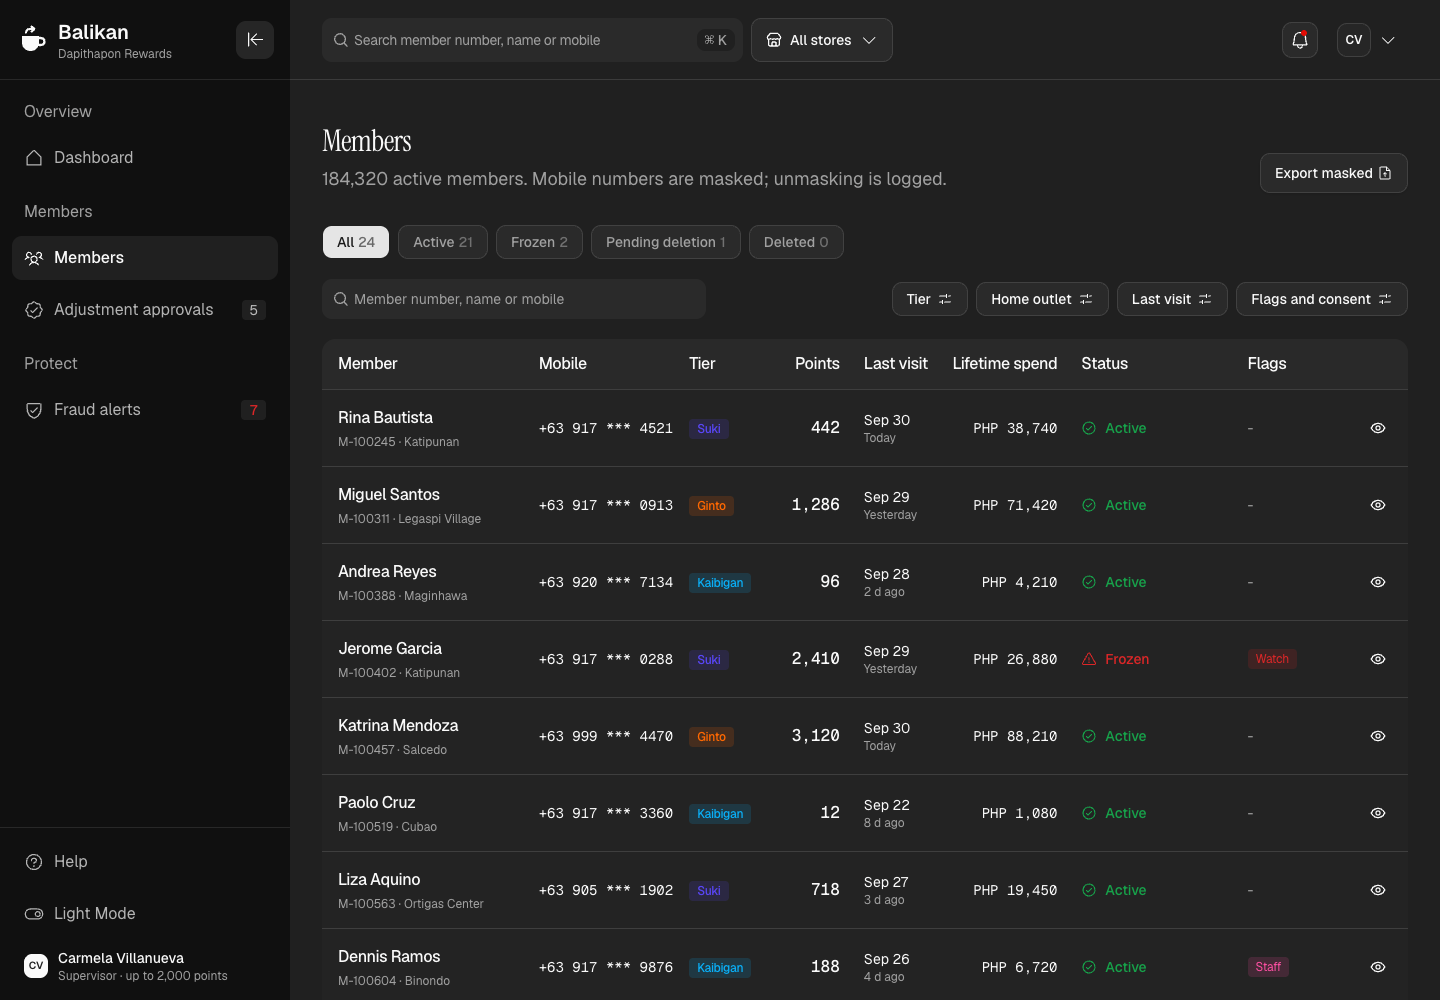Screen dimensions: 1440x1000
Task: Click the ⌘K shortcut badge in search
Action: (716, 40)
